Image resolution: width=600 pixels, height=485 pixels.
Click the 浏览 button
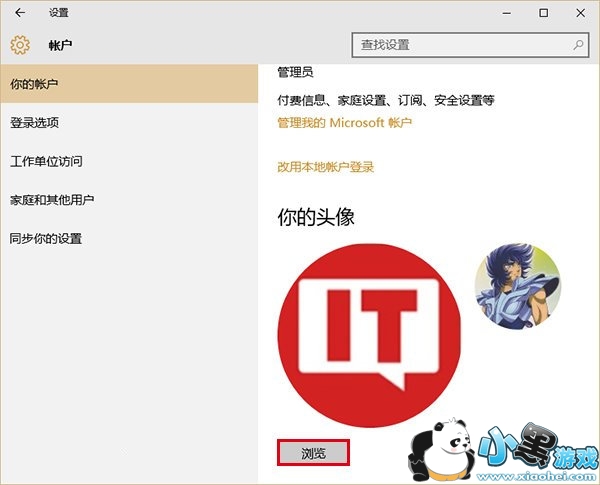313,453
